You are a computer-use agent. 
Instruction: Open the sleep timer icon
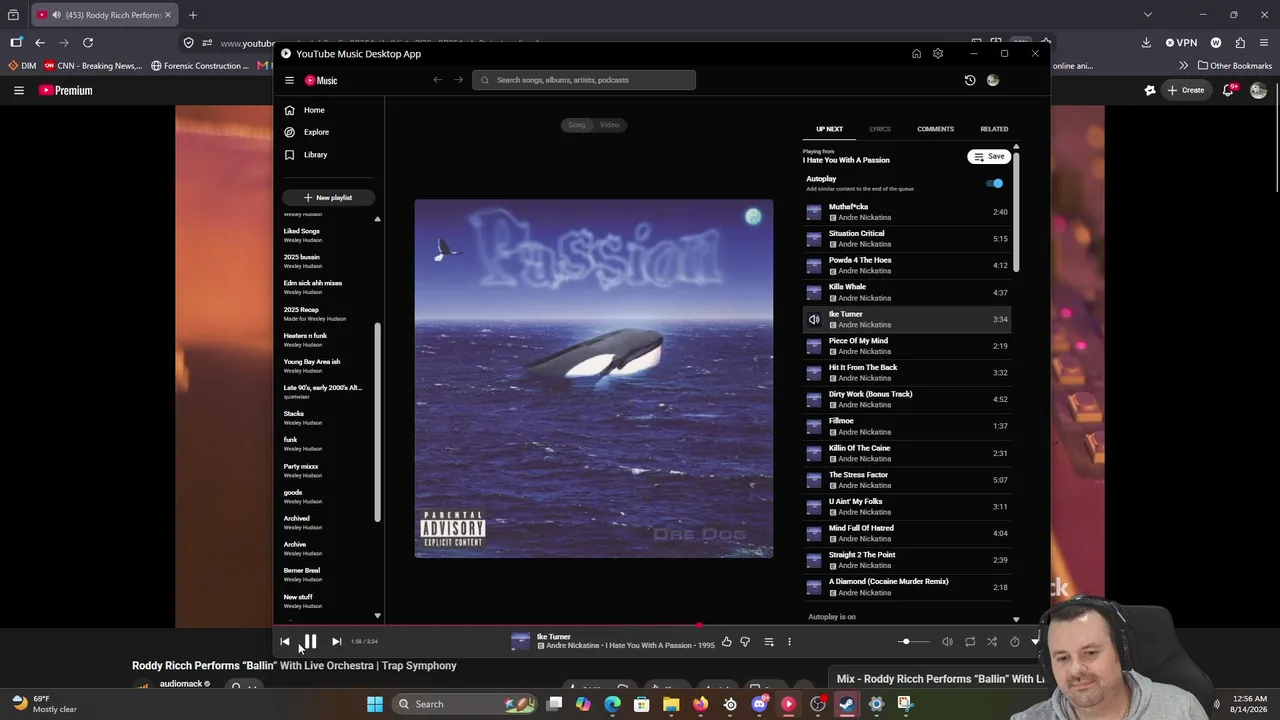1014,642
